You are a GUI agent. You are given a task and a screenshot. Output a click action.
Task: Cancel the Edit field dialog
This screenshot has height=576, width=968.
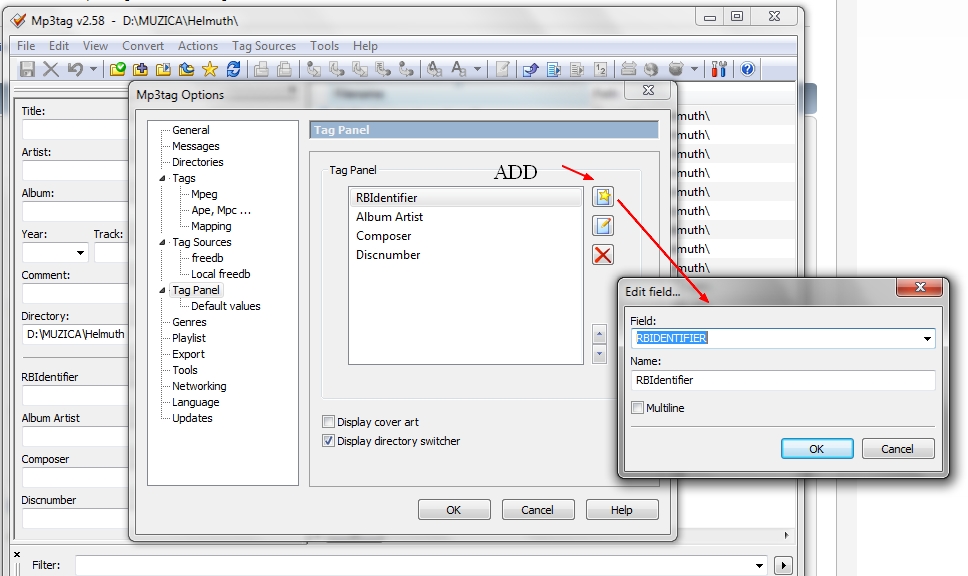[898, 449]
